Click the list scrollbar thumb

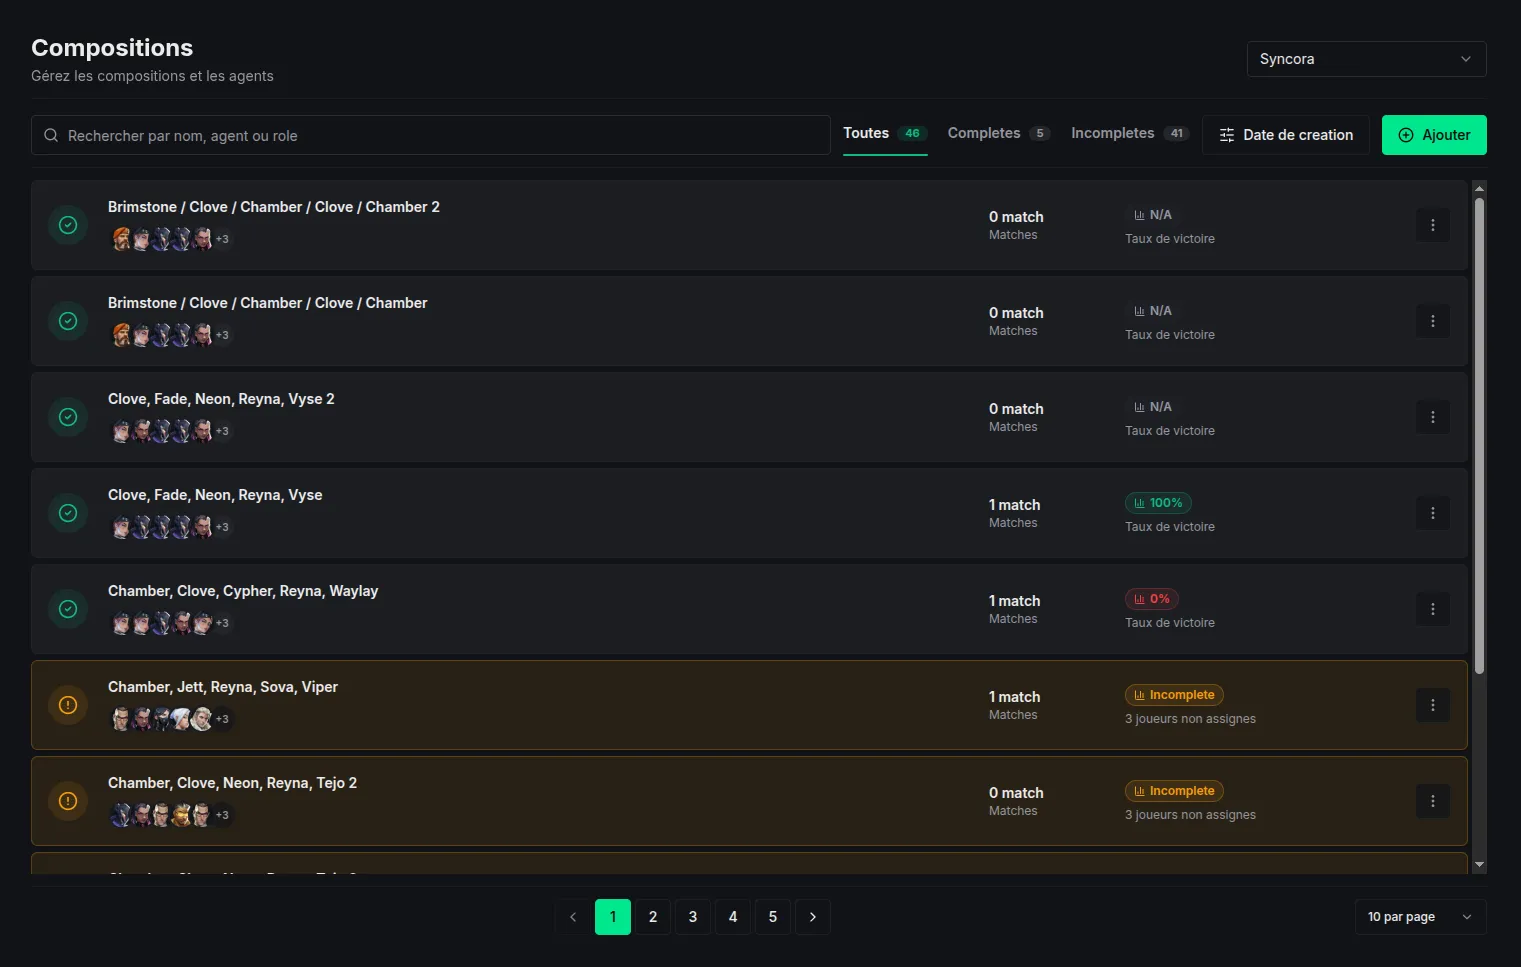point(1479,435)
